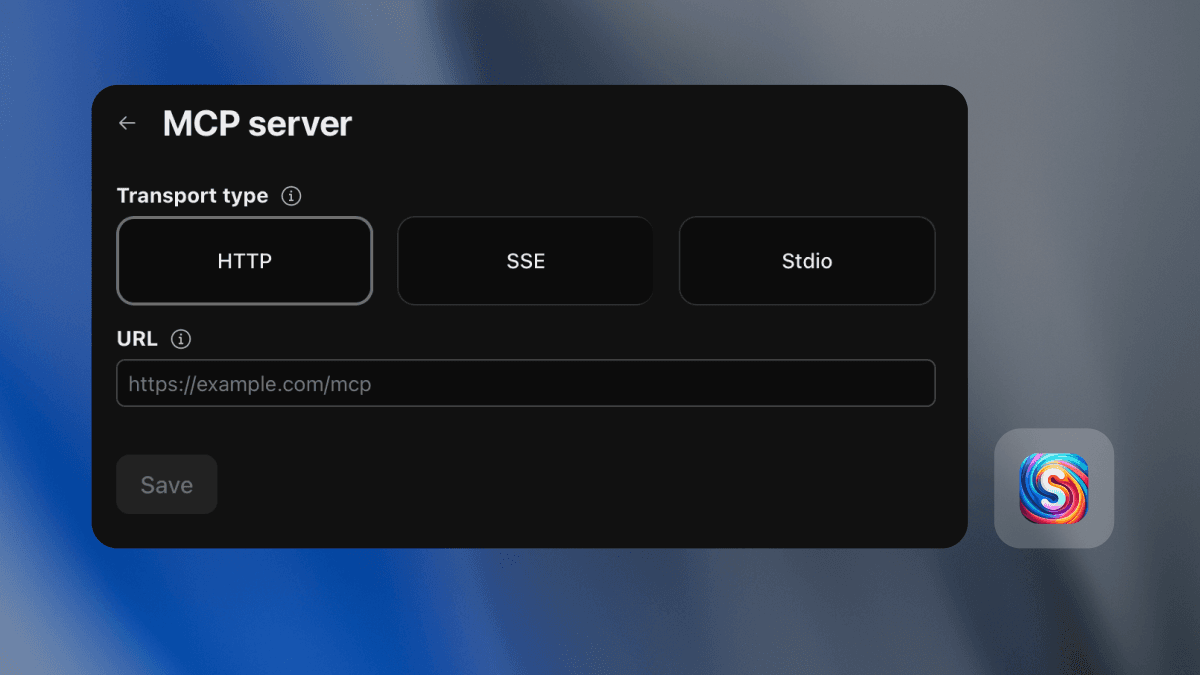This screenshot has width=1200, height=675.
Task: Save the MCP server configuration
Action: click(x=166, y=484)
